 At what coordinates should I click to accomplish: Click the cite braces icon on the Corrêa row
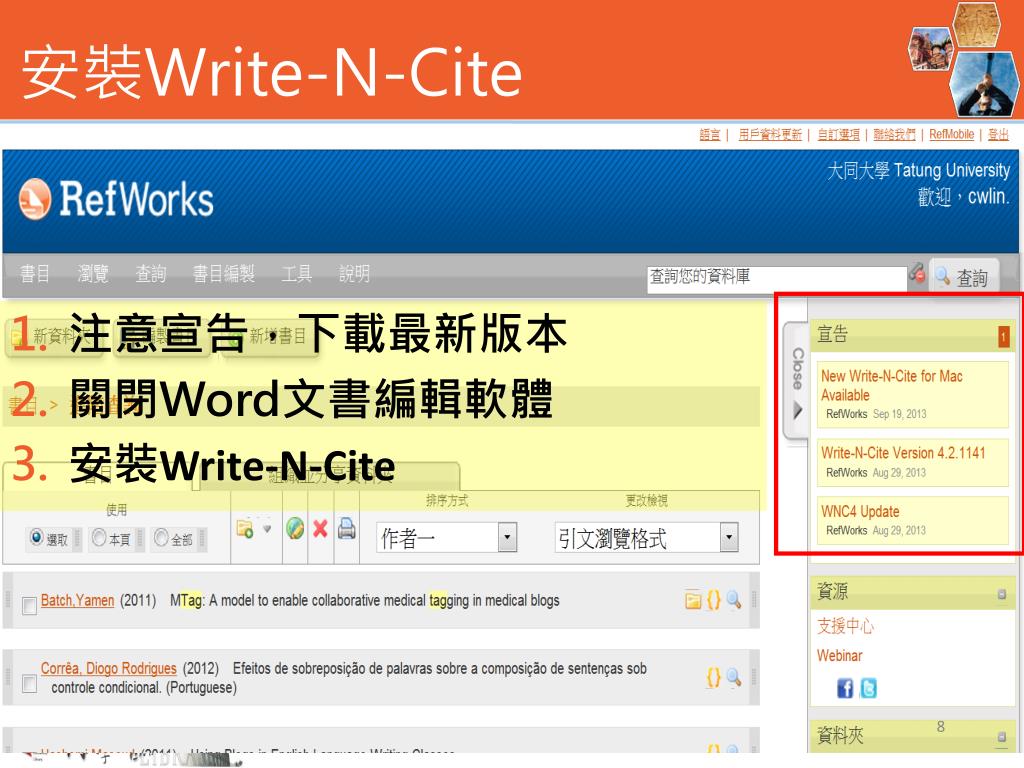click(x=713, y=677)
